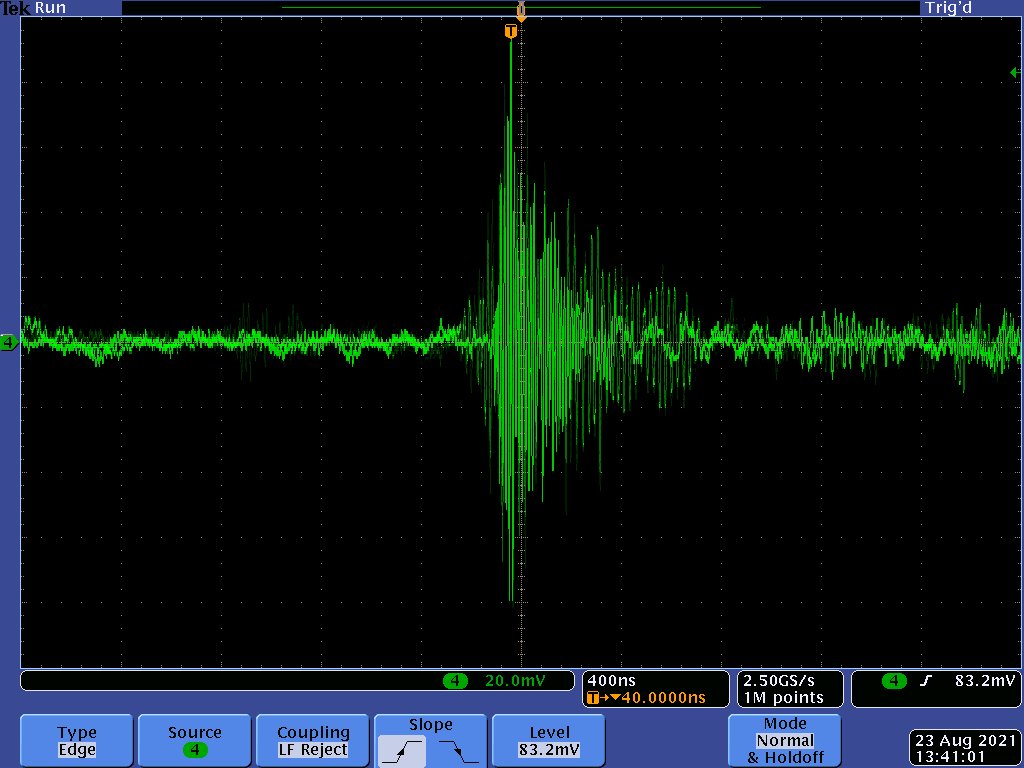Open the trigger Source selection menu
The image size is (1024, 768).
point(195,741)
